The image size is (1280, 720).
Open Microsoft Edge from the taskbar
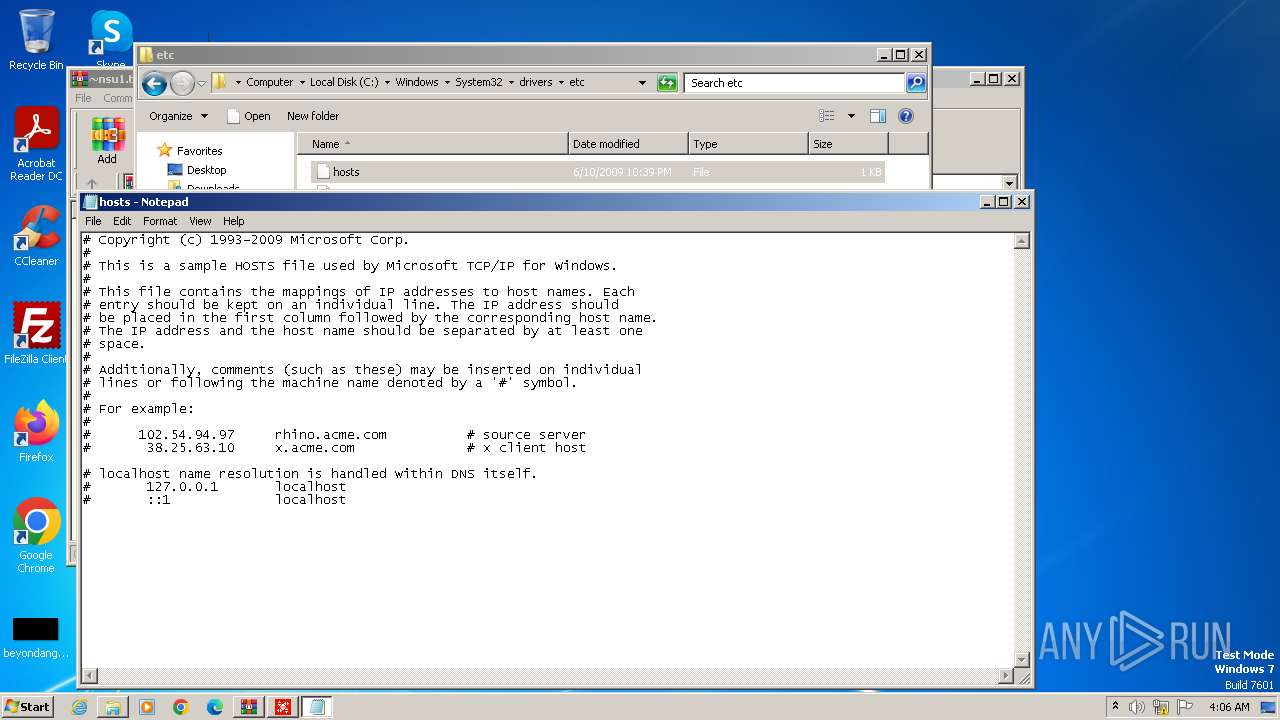(215, 707)
